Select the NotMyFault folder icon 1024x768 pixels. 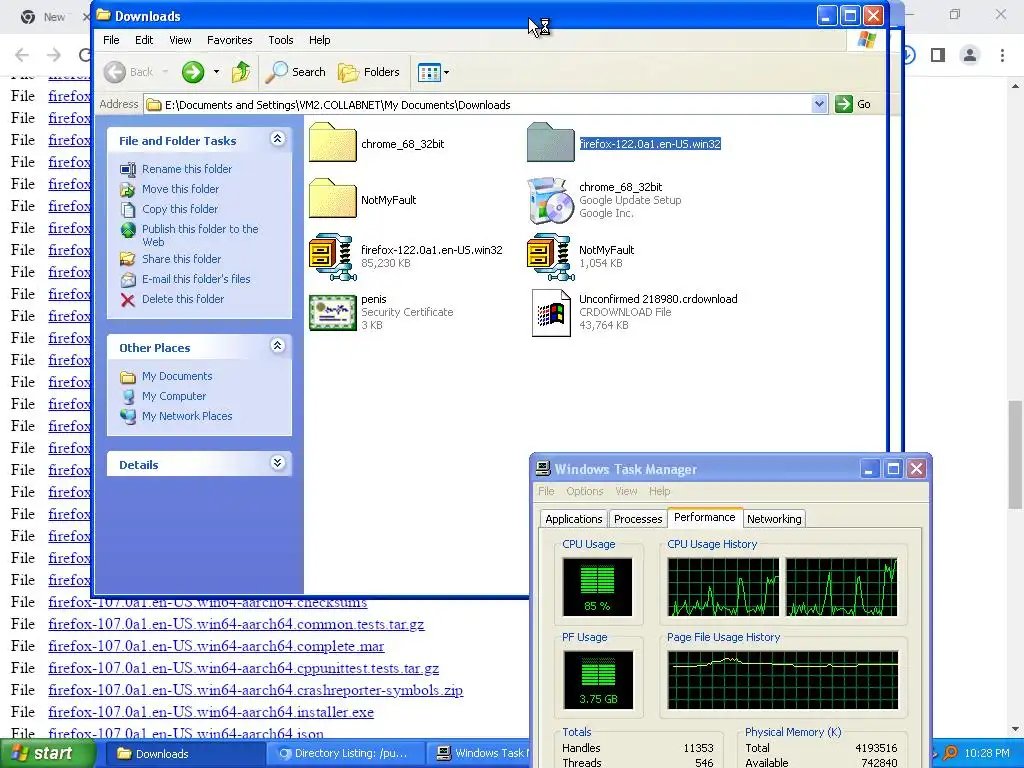pyautogui.click(x=332, y=199)
